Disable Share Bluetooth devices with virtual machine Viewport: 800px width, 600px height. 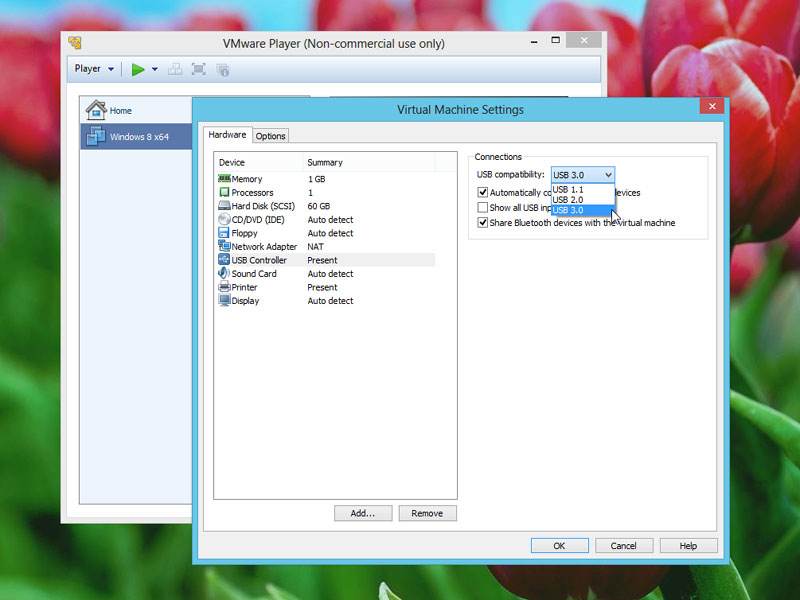pos(484,222)
